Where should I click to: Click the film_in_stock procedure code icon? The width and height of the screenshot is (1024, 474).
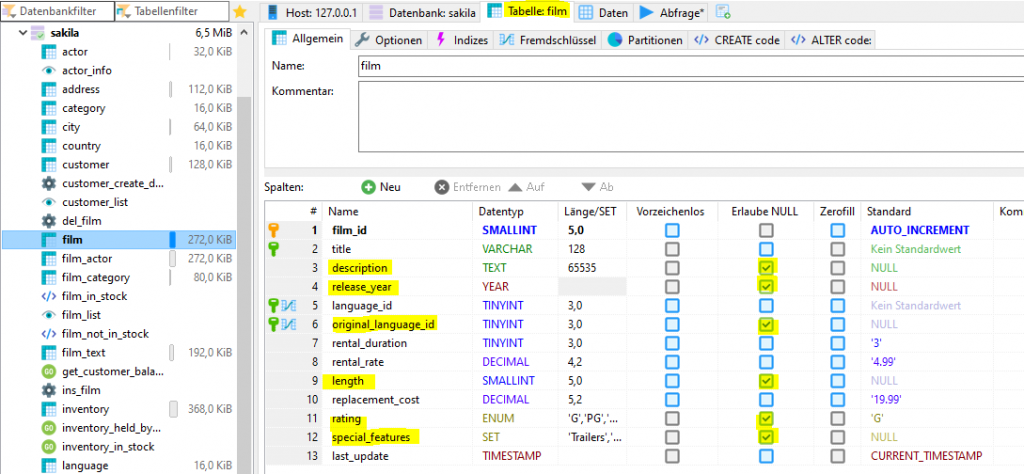48,296
